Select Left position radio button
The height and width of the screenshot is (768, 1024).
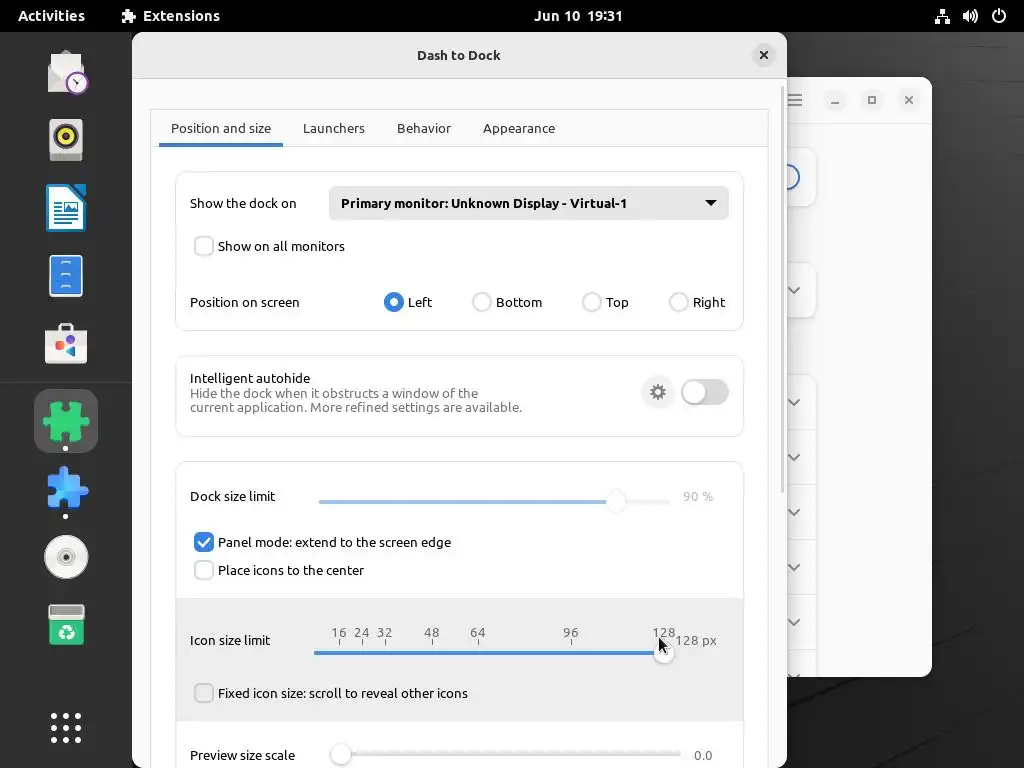click(394, 302)
